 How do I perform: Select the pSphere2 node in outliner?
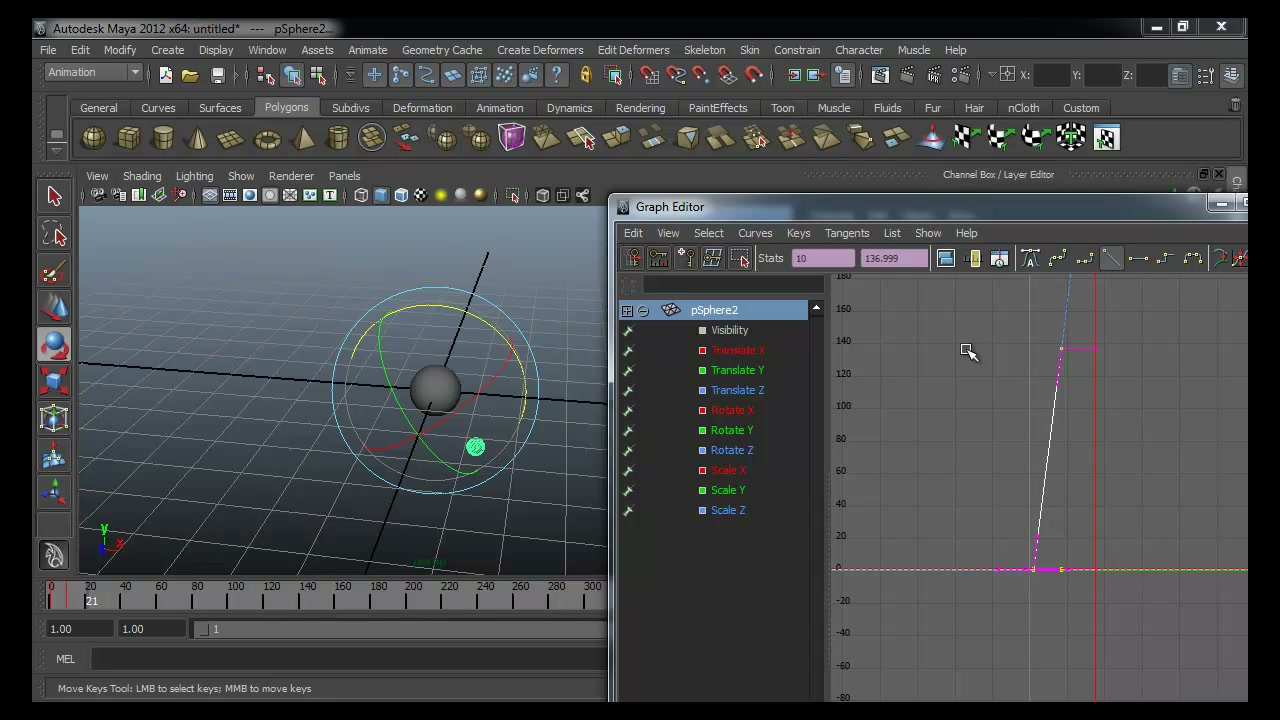point(714,310)
